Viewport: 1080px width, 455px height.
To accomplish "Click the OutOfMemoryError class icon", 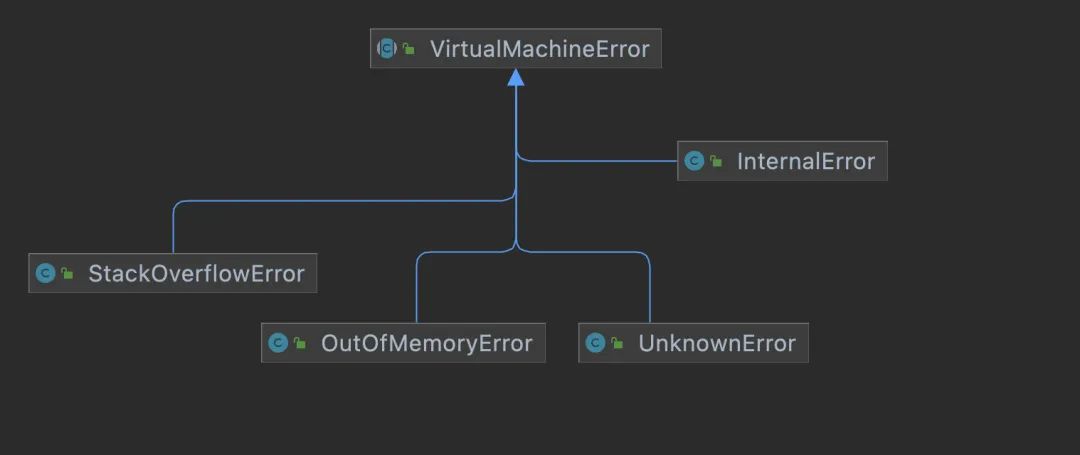I will (278, 344).
